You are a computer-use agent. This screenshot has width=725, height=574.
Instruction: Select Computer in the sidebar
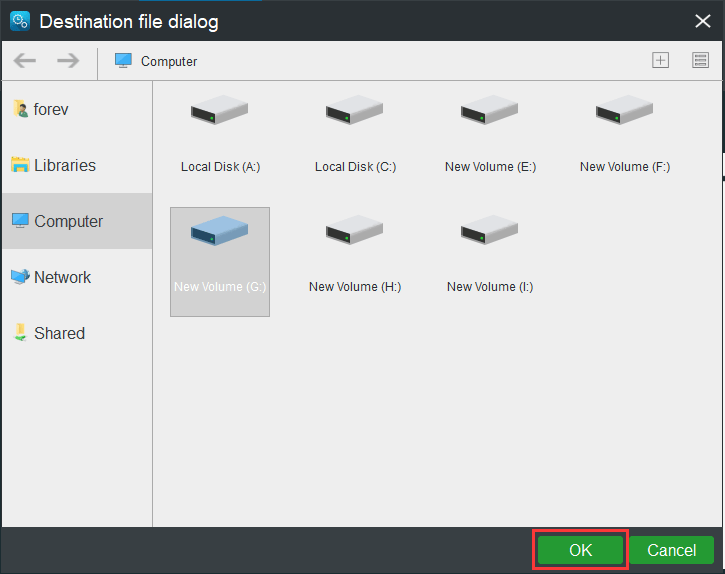[77, 221]
